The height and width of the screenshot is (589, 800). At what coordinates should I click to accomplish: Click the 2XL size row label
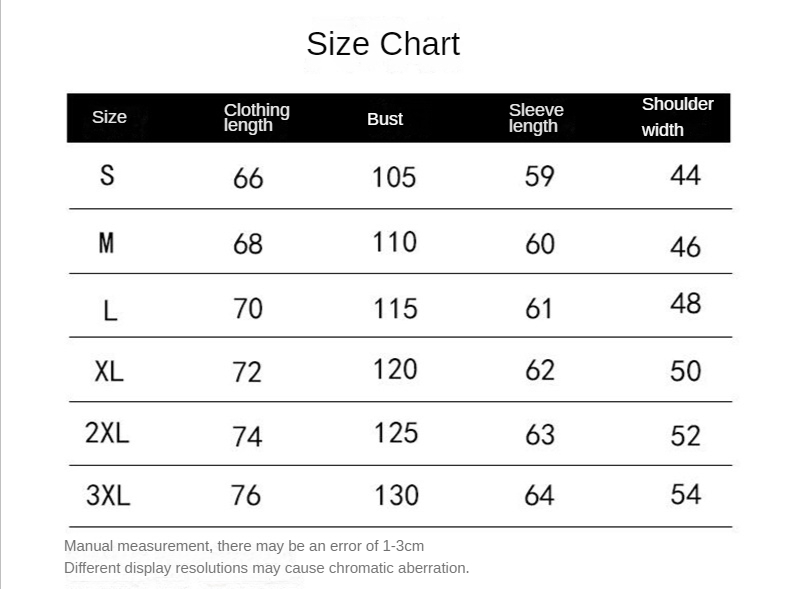[107, 433]
